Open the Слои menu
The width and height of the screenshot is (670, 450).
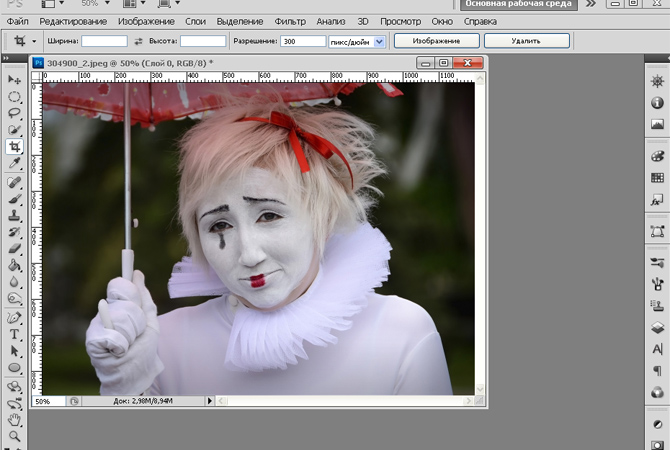[x=196, y=21]
